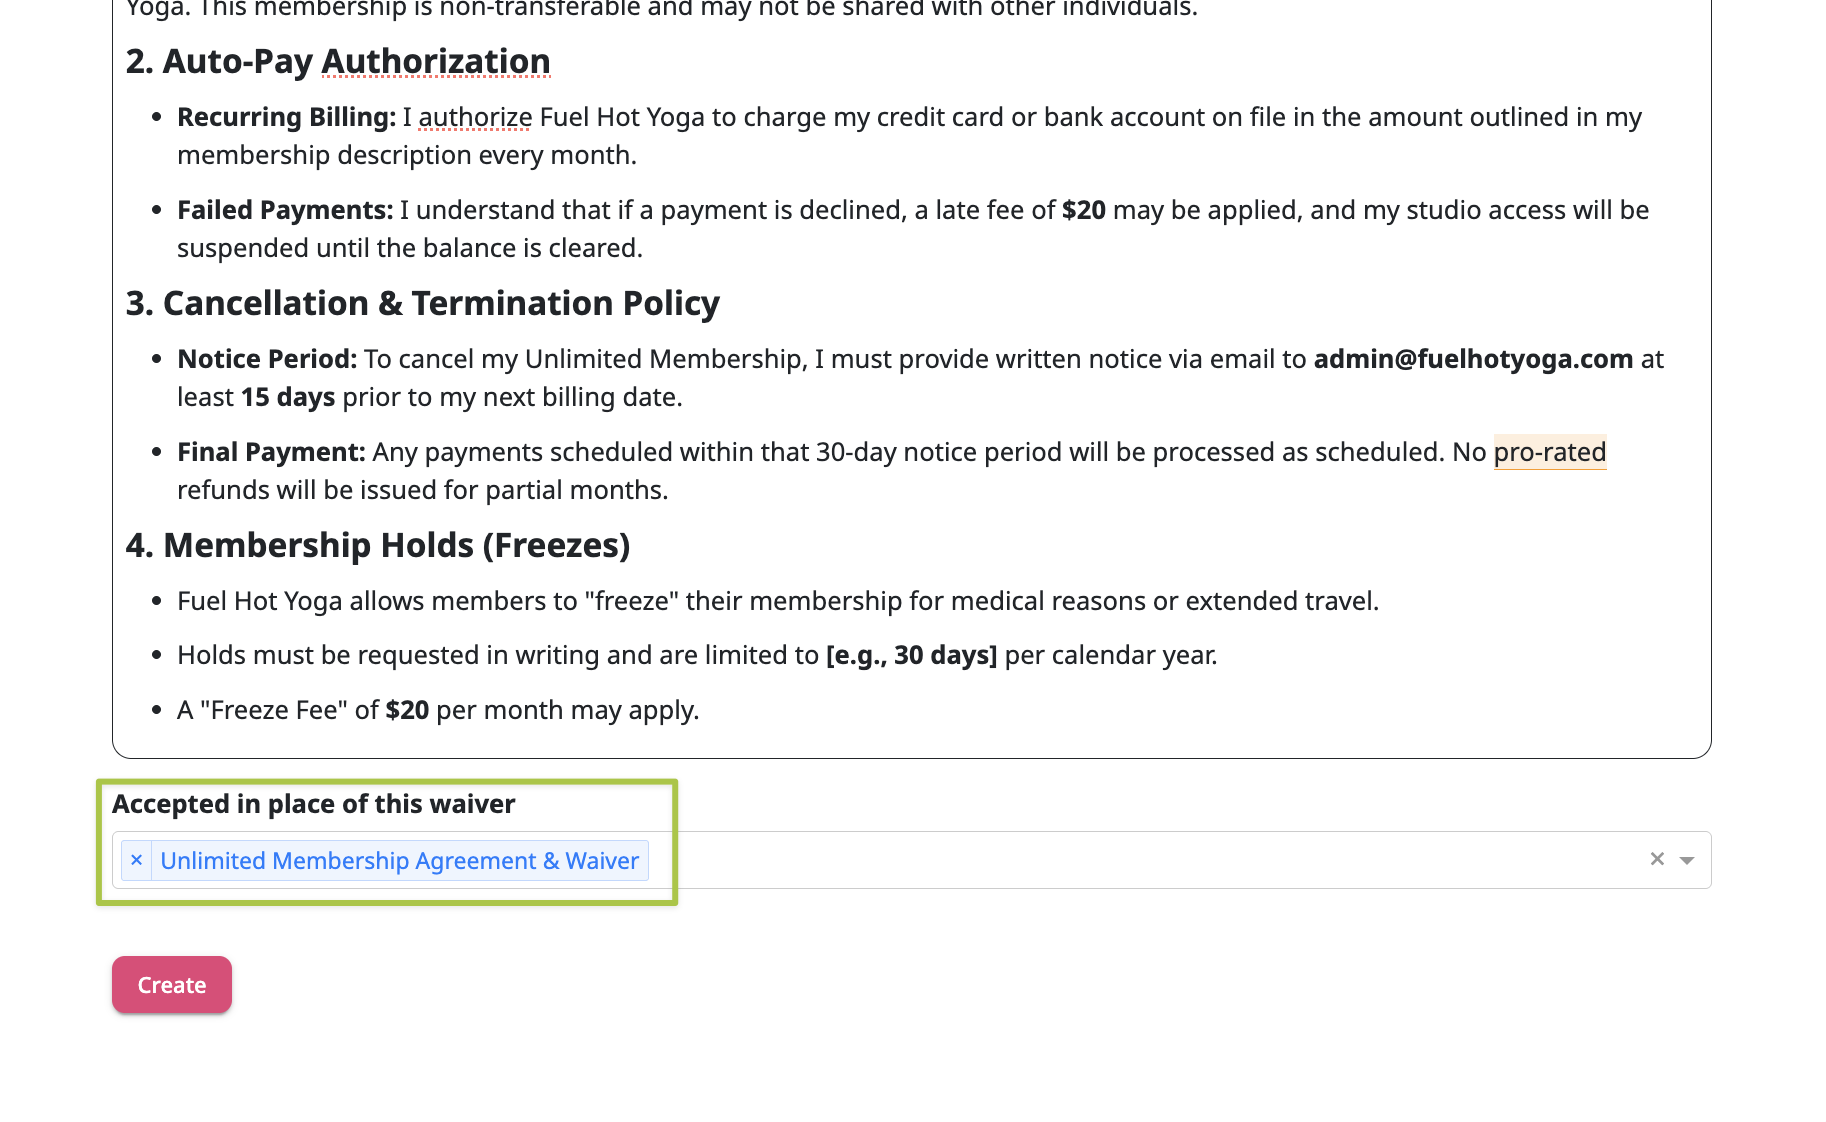
Task: Click the Accepted in place of this waiver label
Action: click(x=314, y=804)
